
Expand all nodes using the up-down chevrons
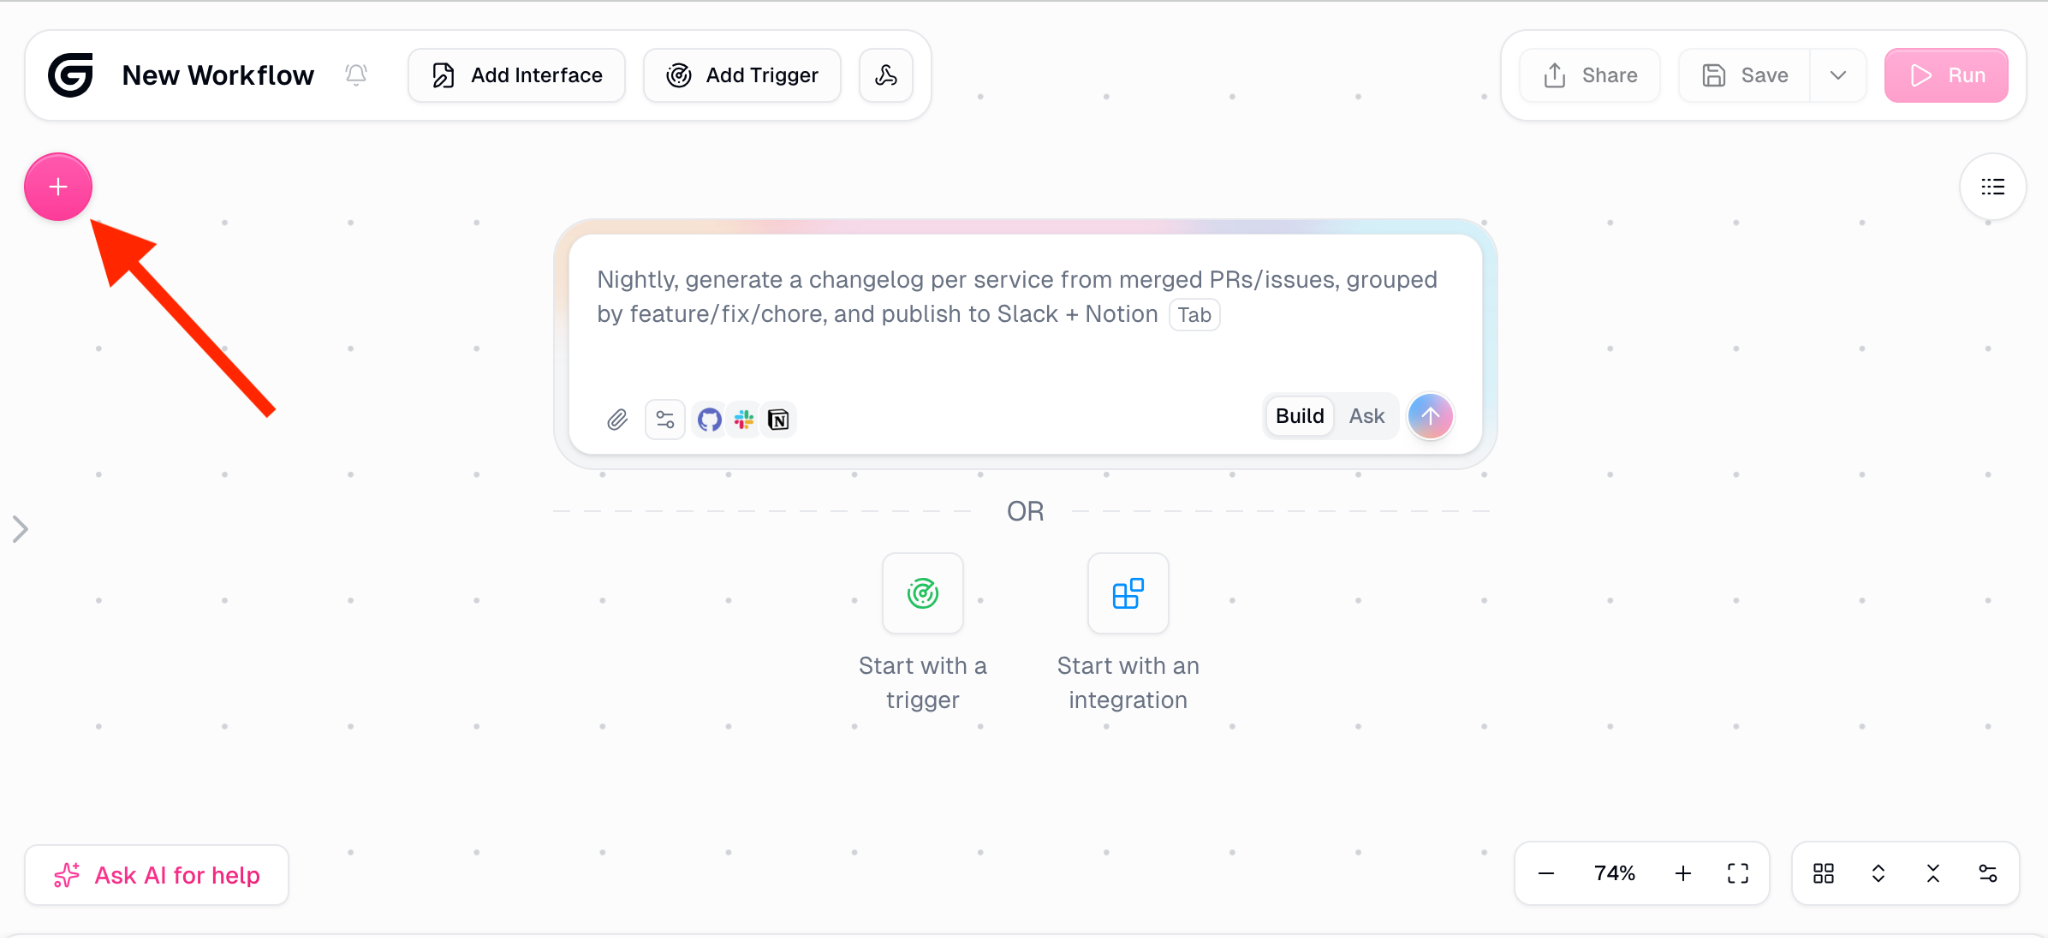pos(1878,874)
